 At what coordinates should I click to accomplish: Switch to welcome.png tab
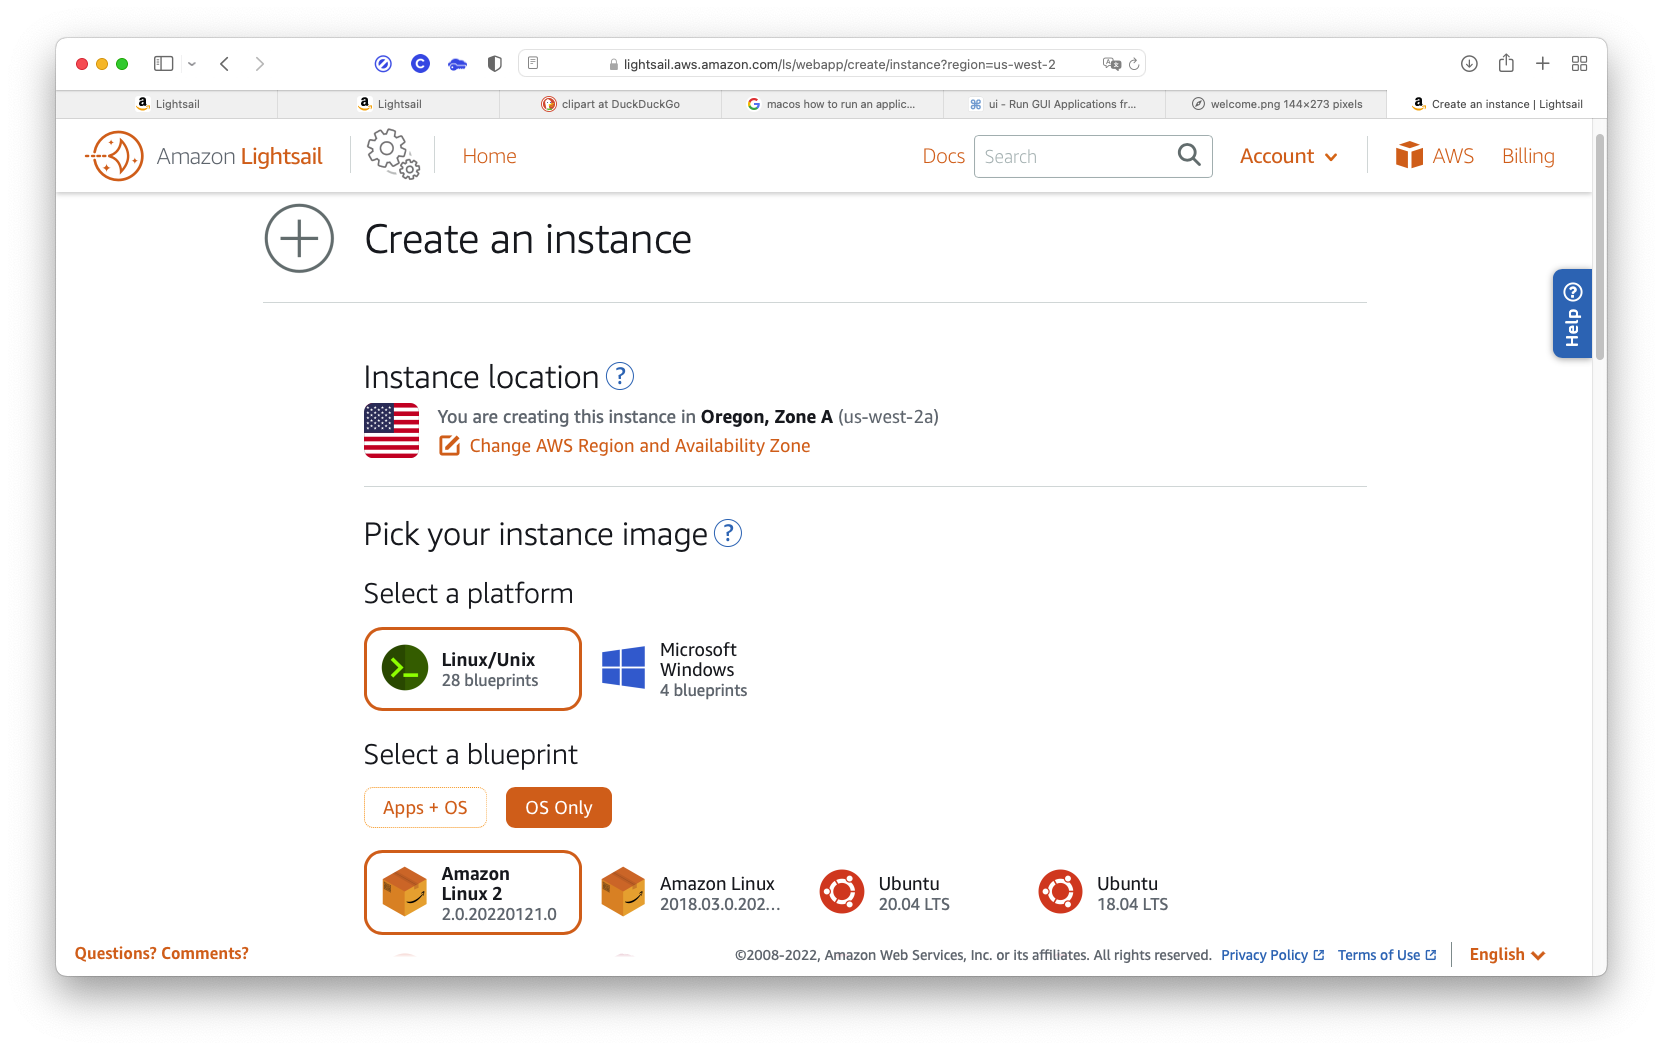pyautogui.click(x=1277, y=104)
